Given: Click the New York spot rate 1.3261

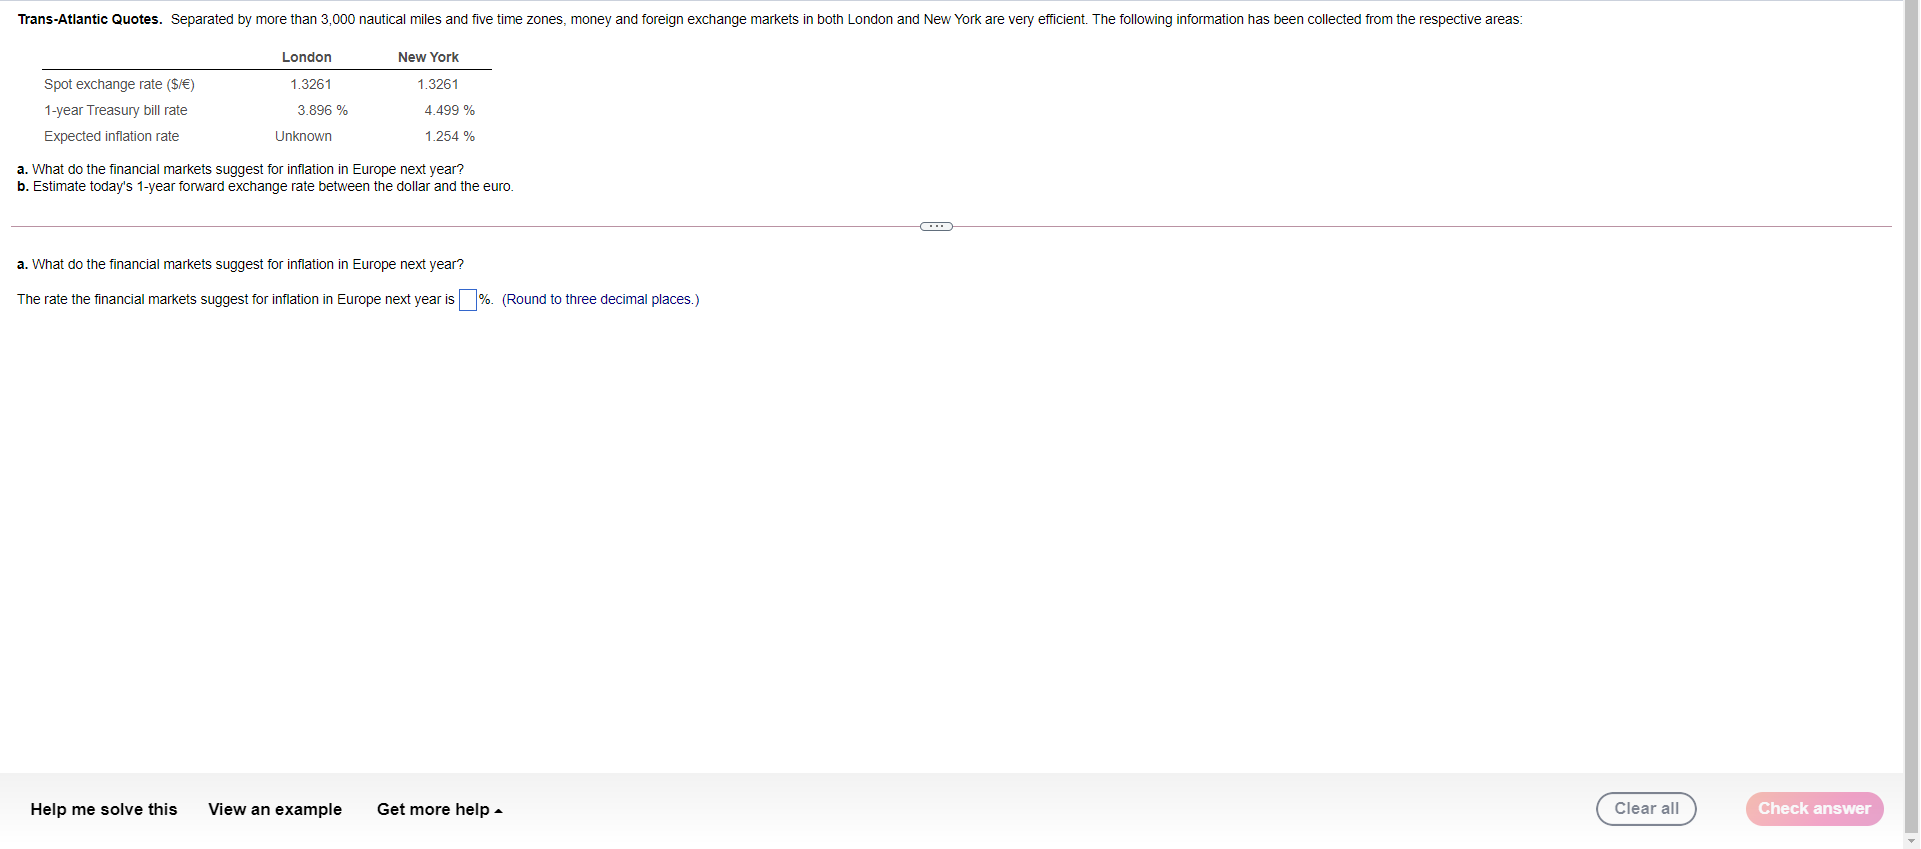Looking at the screenshot, I should [x=438, y=84].
